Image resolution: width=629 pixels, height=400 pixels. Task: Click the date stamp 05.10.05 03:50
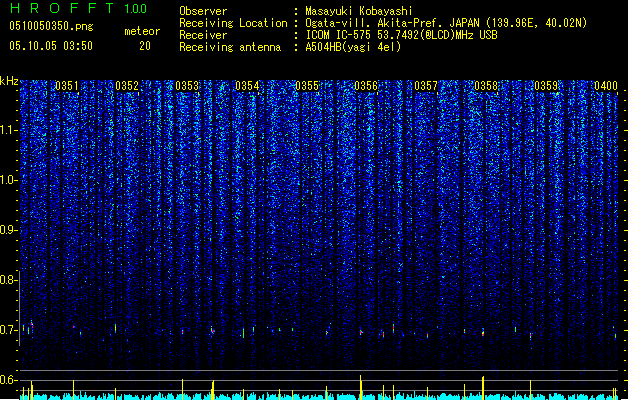(51, 46)
